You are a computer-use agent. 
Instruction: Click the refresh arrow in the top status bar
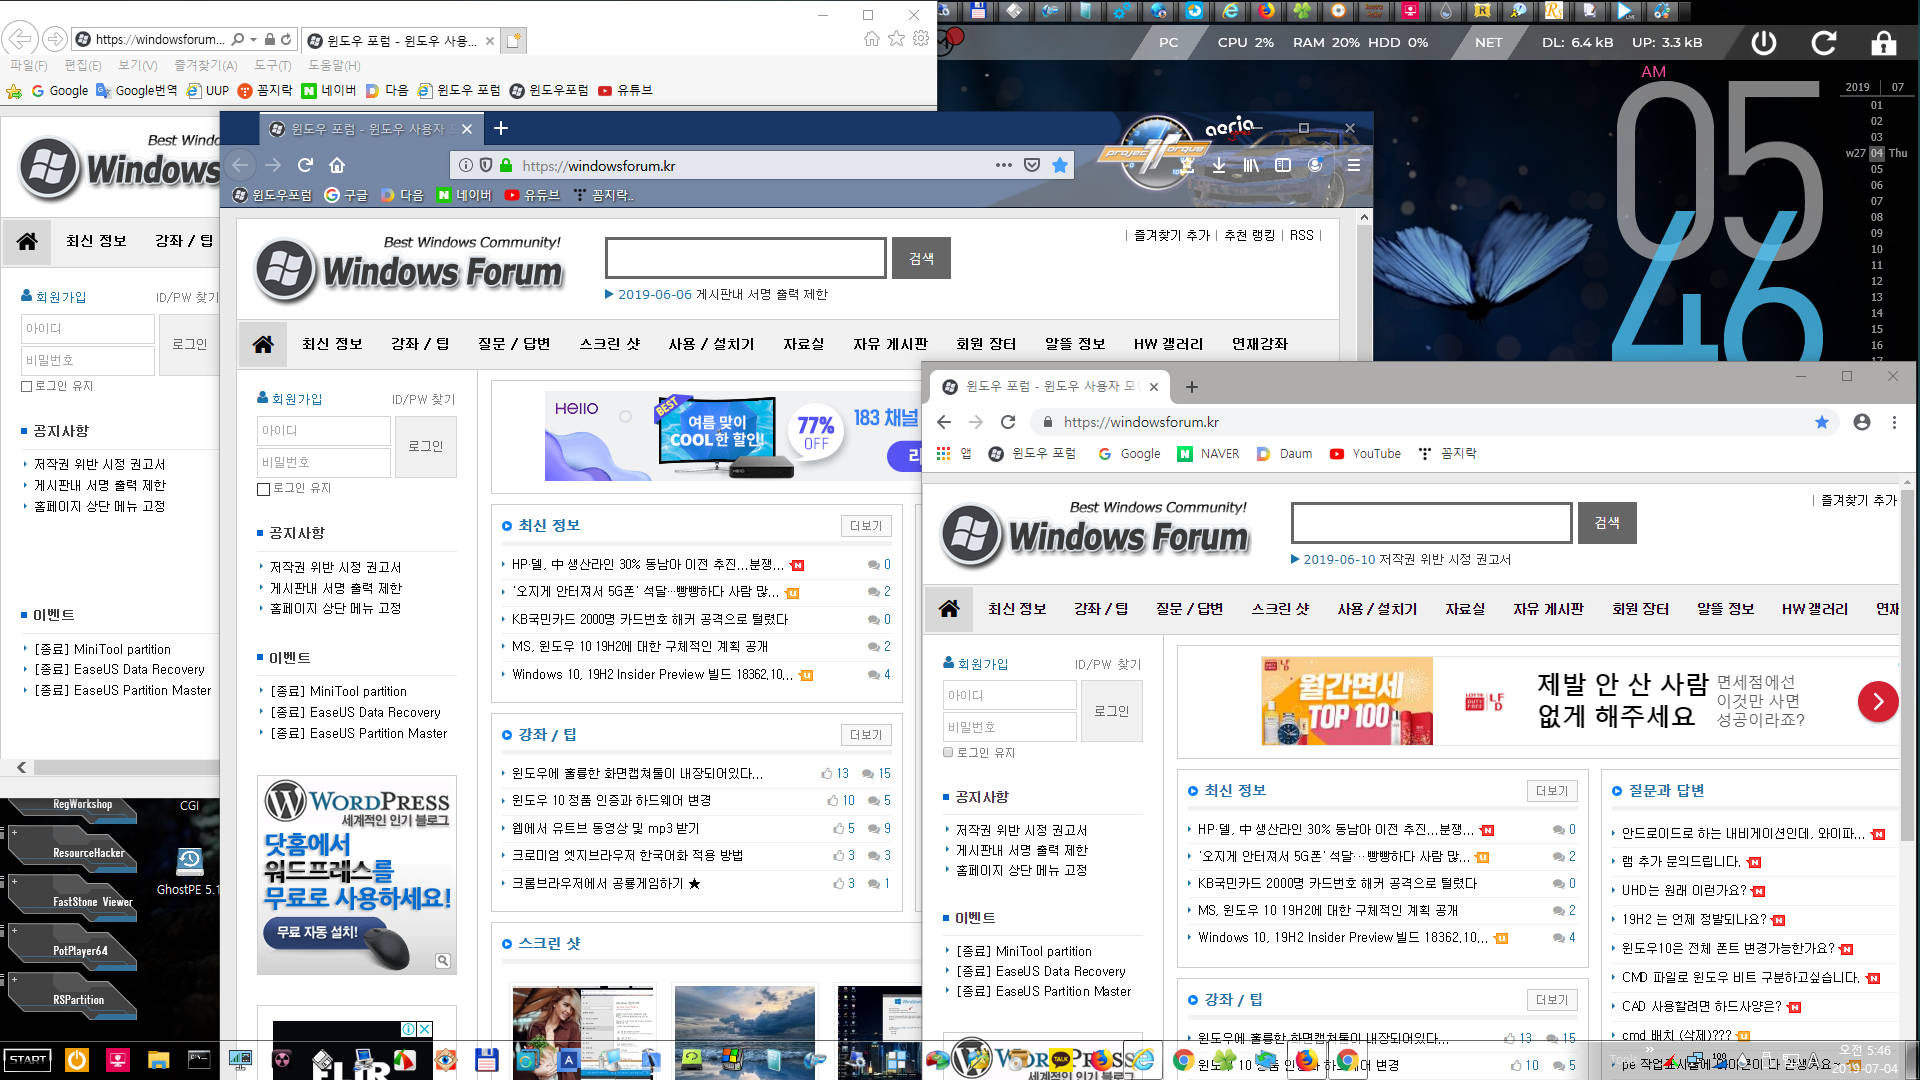point(1824,42)
